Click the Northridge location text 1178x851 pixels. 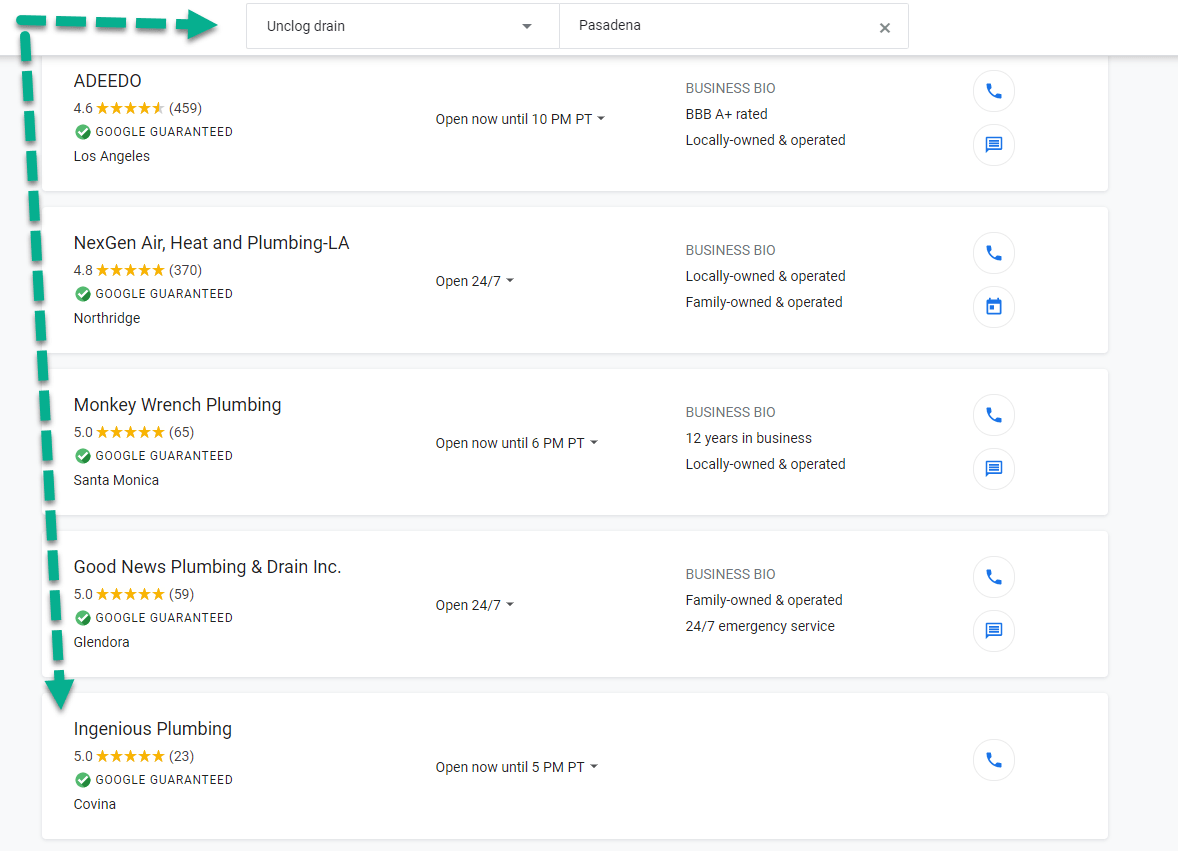(x=107, y=318)
